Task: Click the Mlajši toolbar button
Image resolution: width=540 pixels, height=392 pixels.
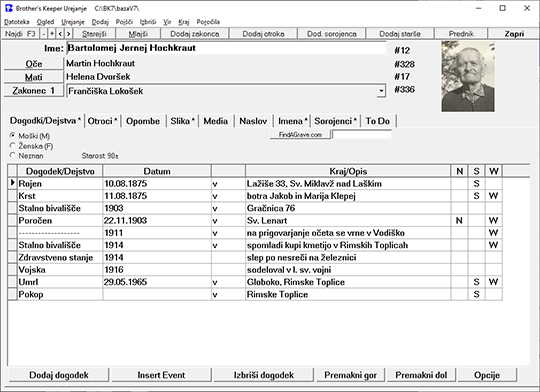Action: 138,34
